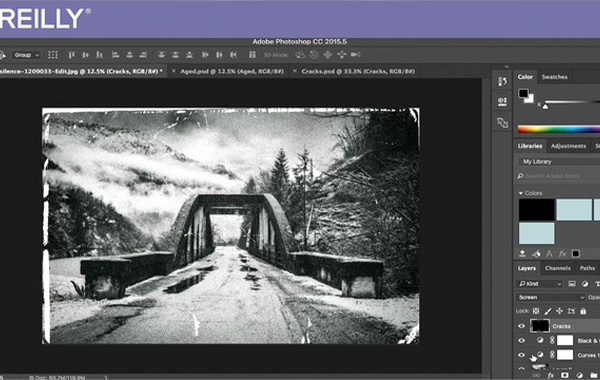This screenshot has height=380, width=600.
Task: Create new adjustment layer button
Action: pos(579,376)
